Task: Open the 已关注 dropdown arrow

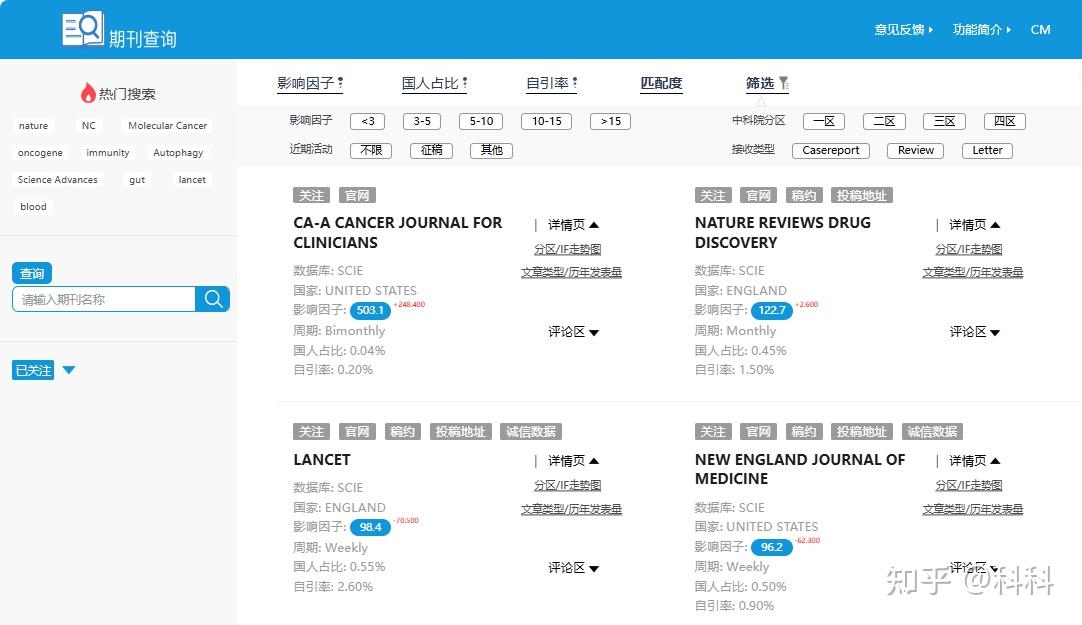Action: coord(68,370)
